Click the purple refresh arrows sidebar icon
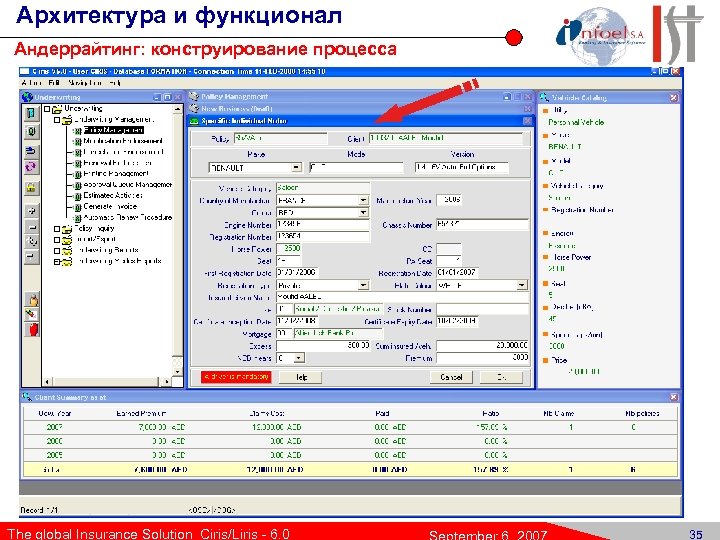Viewport: 720px width, 540px height. coord(31,167)
